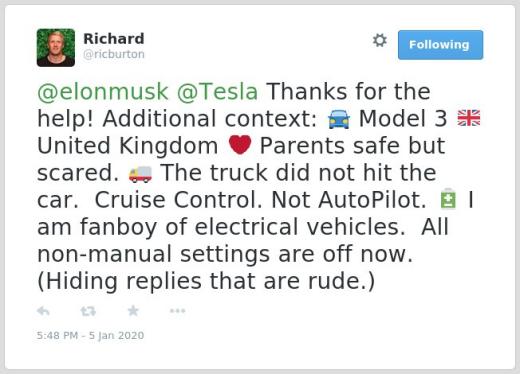Image resolution: width=520 pixels, height=374 pixels.
Task: Open the @elonmusk mention link
Action: 103,91
